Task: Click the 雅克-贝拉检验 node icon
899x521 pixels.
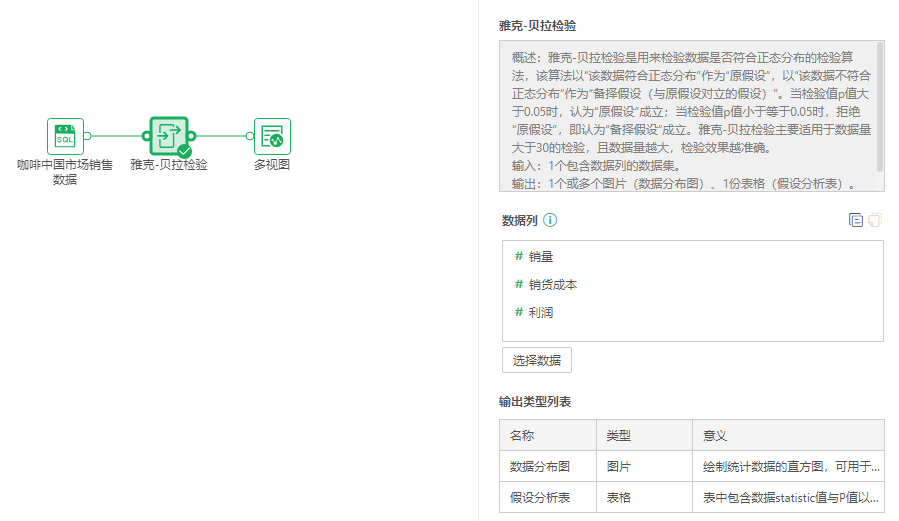Action: (x=168, y=136)
